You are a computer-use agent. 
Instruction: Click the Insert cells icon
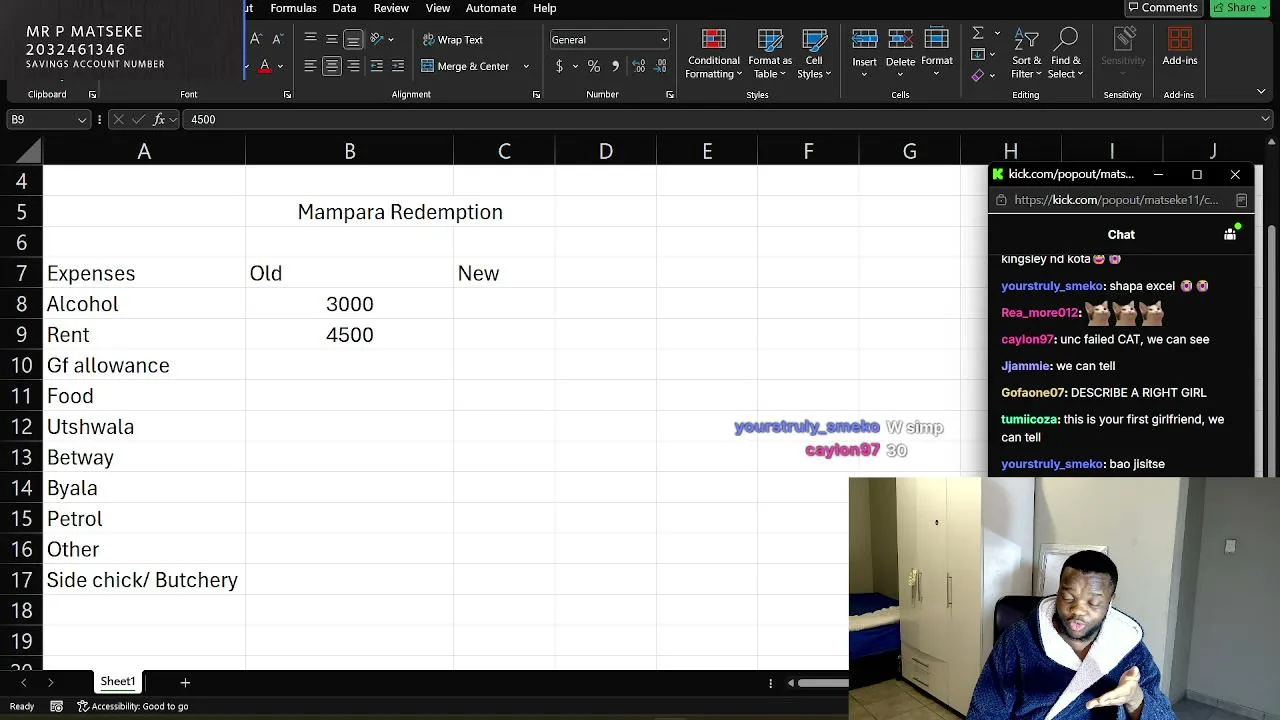(864, 39)
